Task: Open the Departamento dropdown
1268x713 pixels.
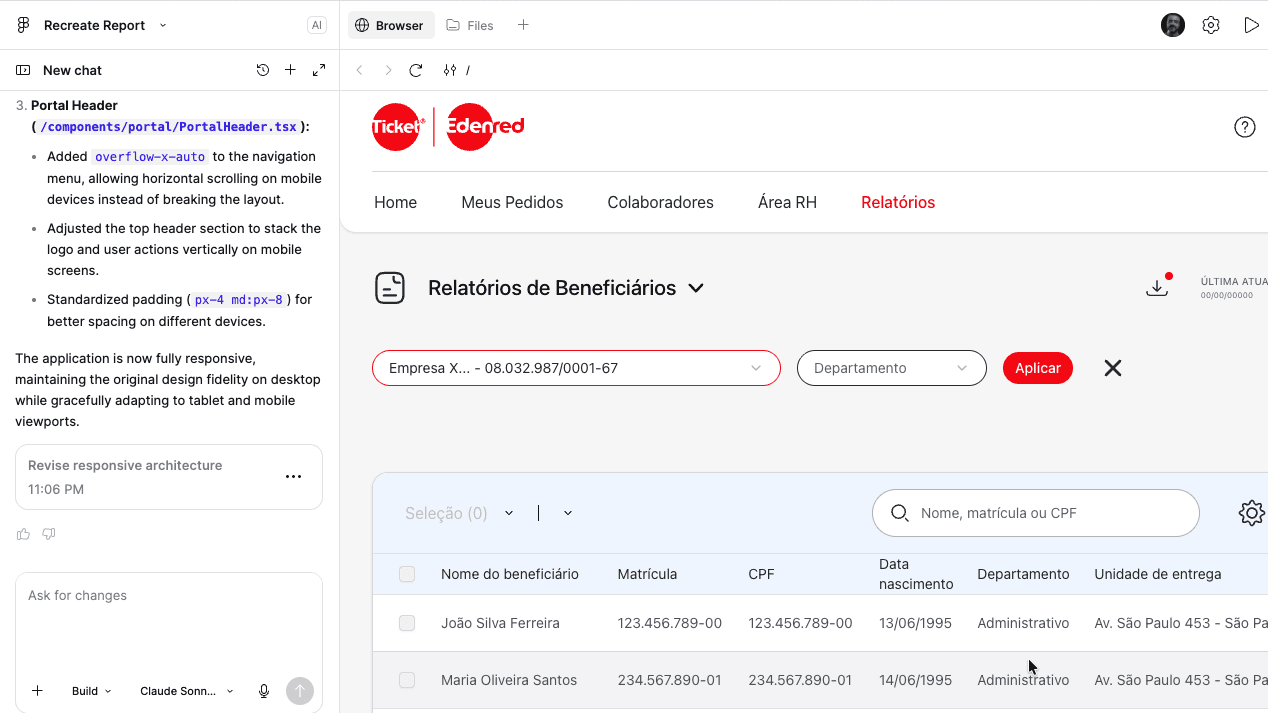Action: click(x=892, y=368)
